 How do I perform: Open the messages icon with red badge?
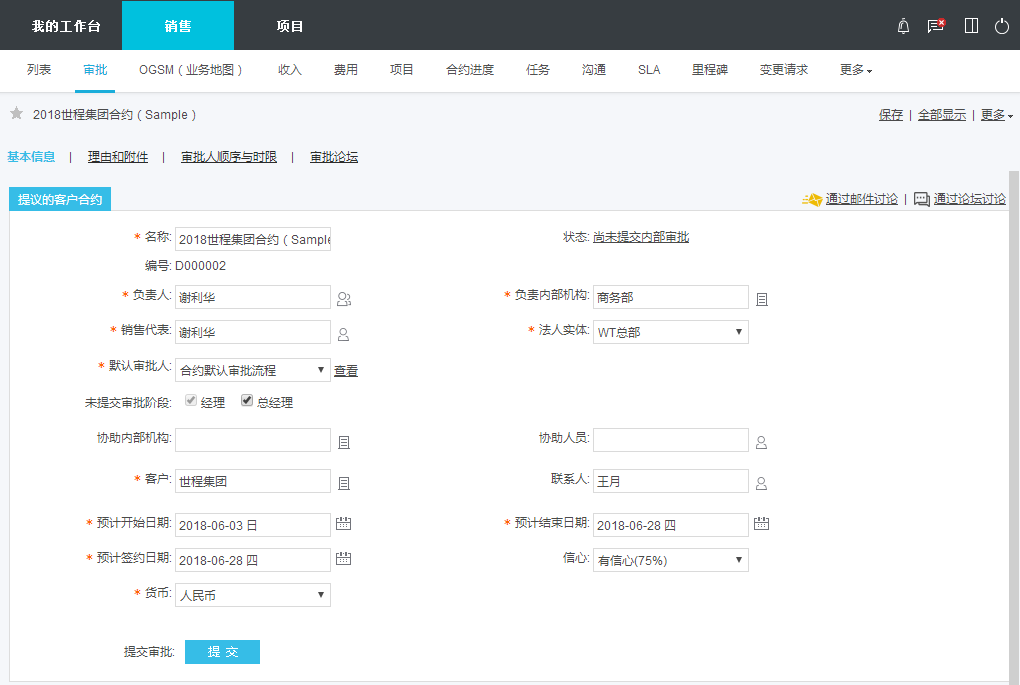point(936,26)
